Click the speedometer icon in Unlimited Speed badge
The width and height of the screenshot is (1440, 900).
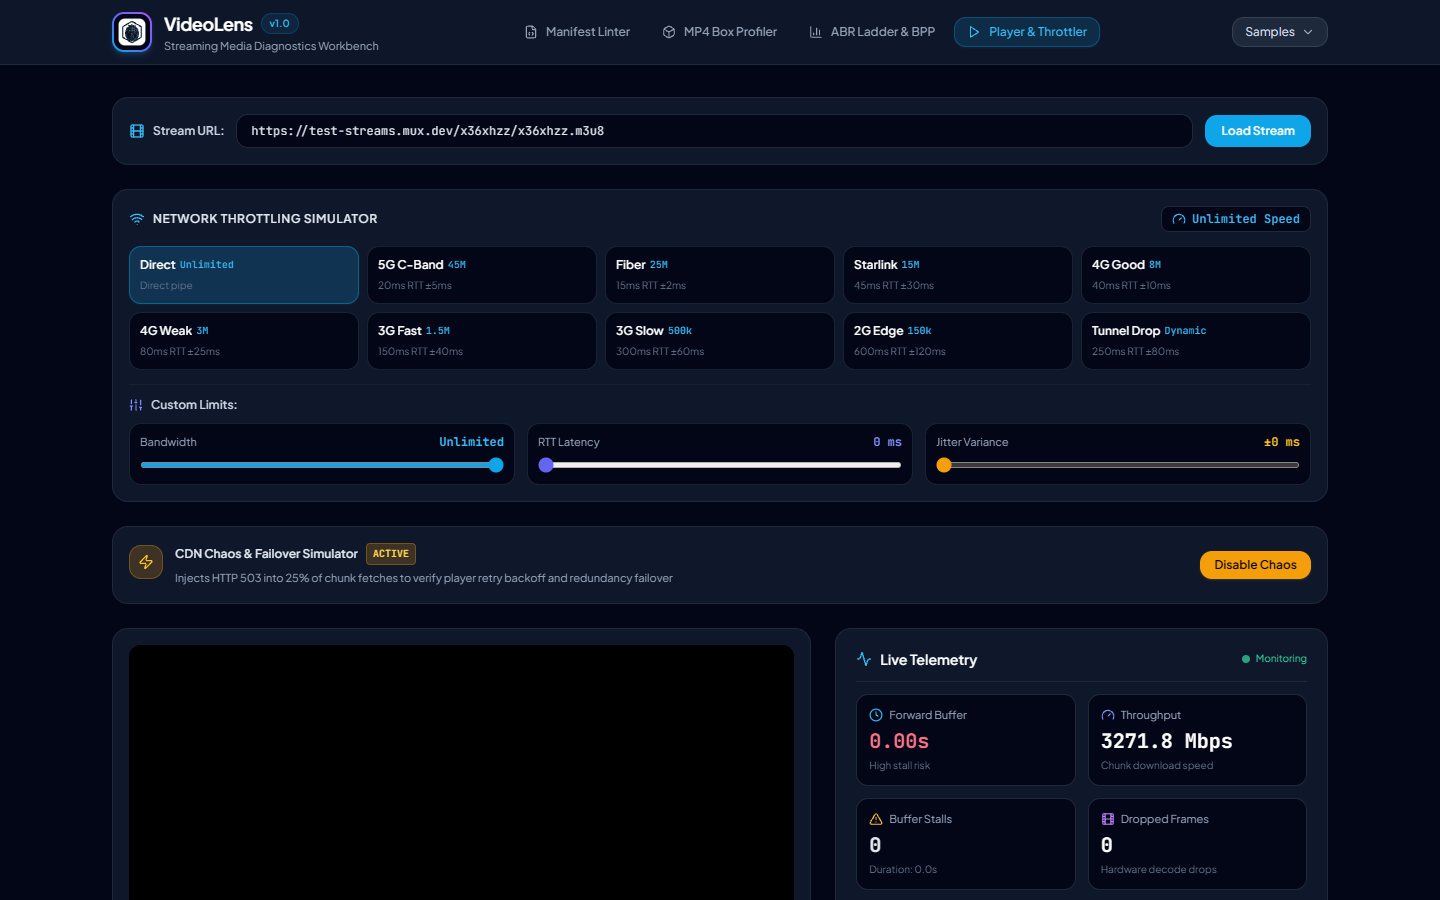1179,219
